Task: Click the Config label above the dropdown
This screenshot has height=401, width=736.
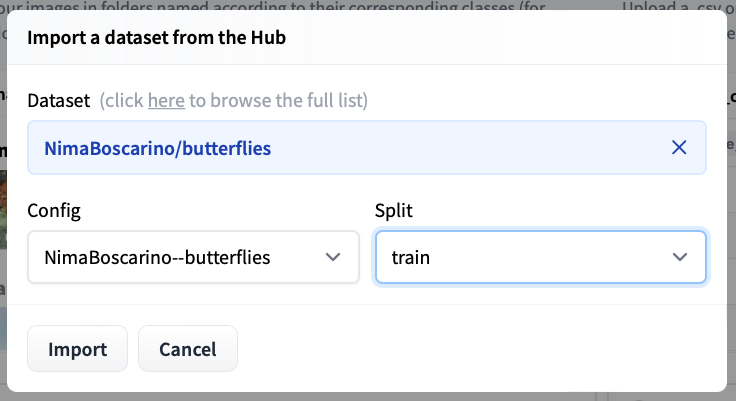Action: point(54,211)
